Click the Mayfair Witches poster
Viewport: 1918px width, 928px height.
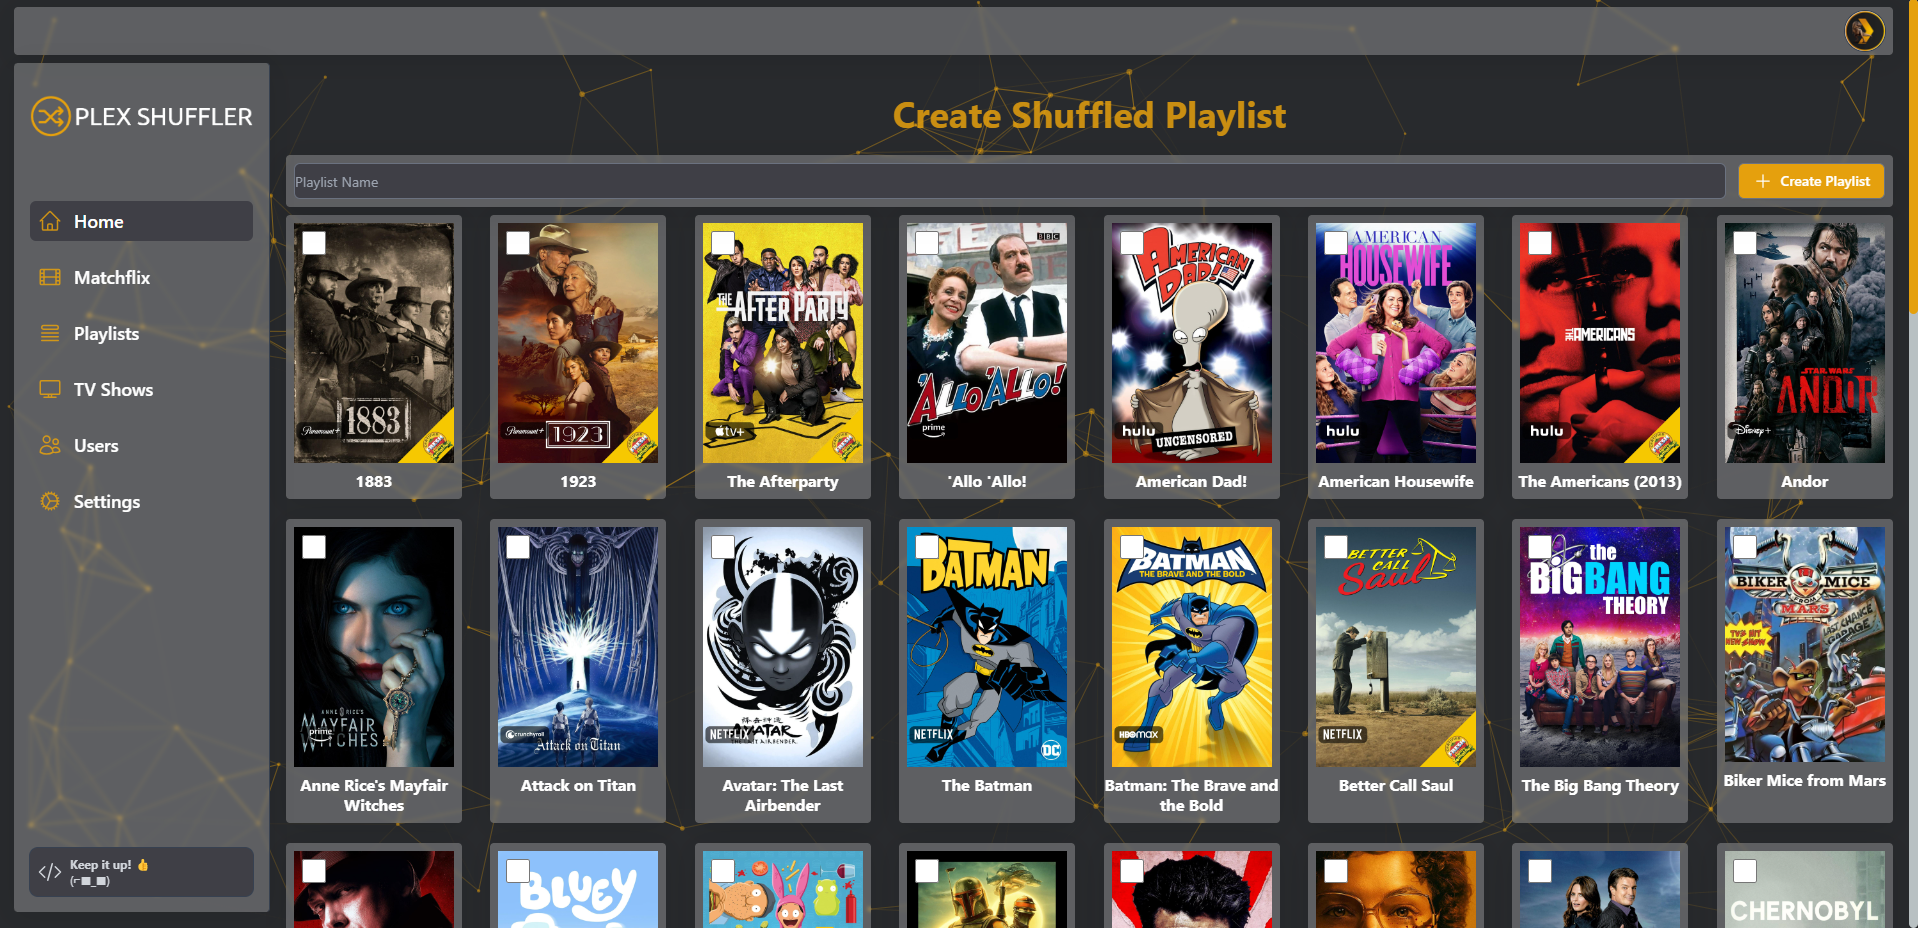pyautogui.click(x=374, y=647)
